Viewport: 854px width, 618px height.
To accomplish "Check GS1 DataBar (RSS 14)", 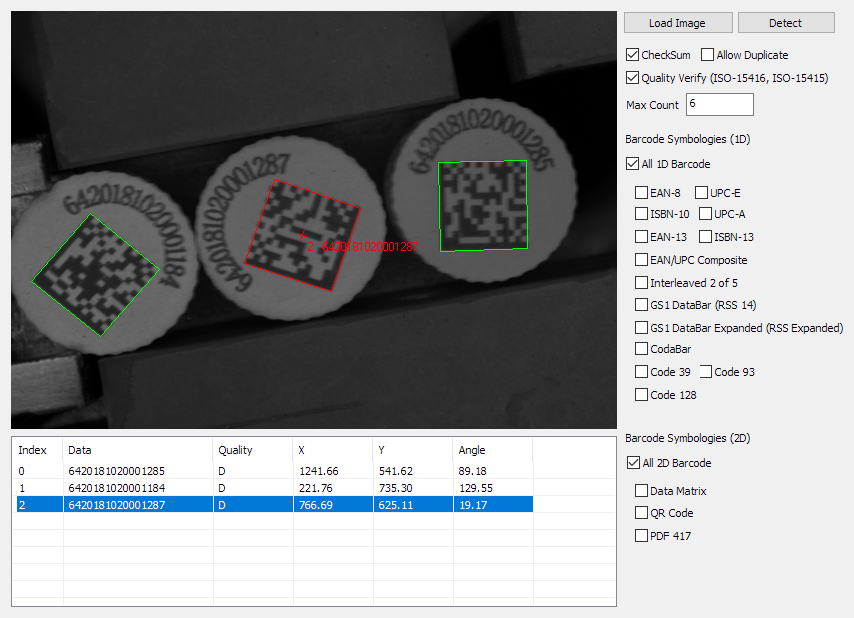I will pos(641,305).
